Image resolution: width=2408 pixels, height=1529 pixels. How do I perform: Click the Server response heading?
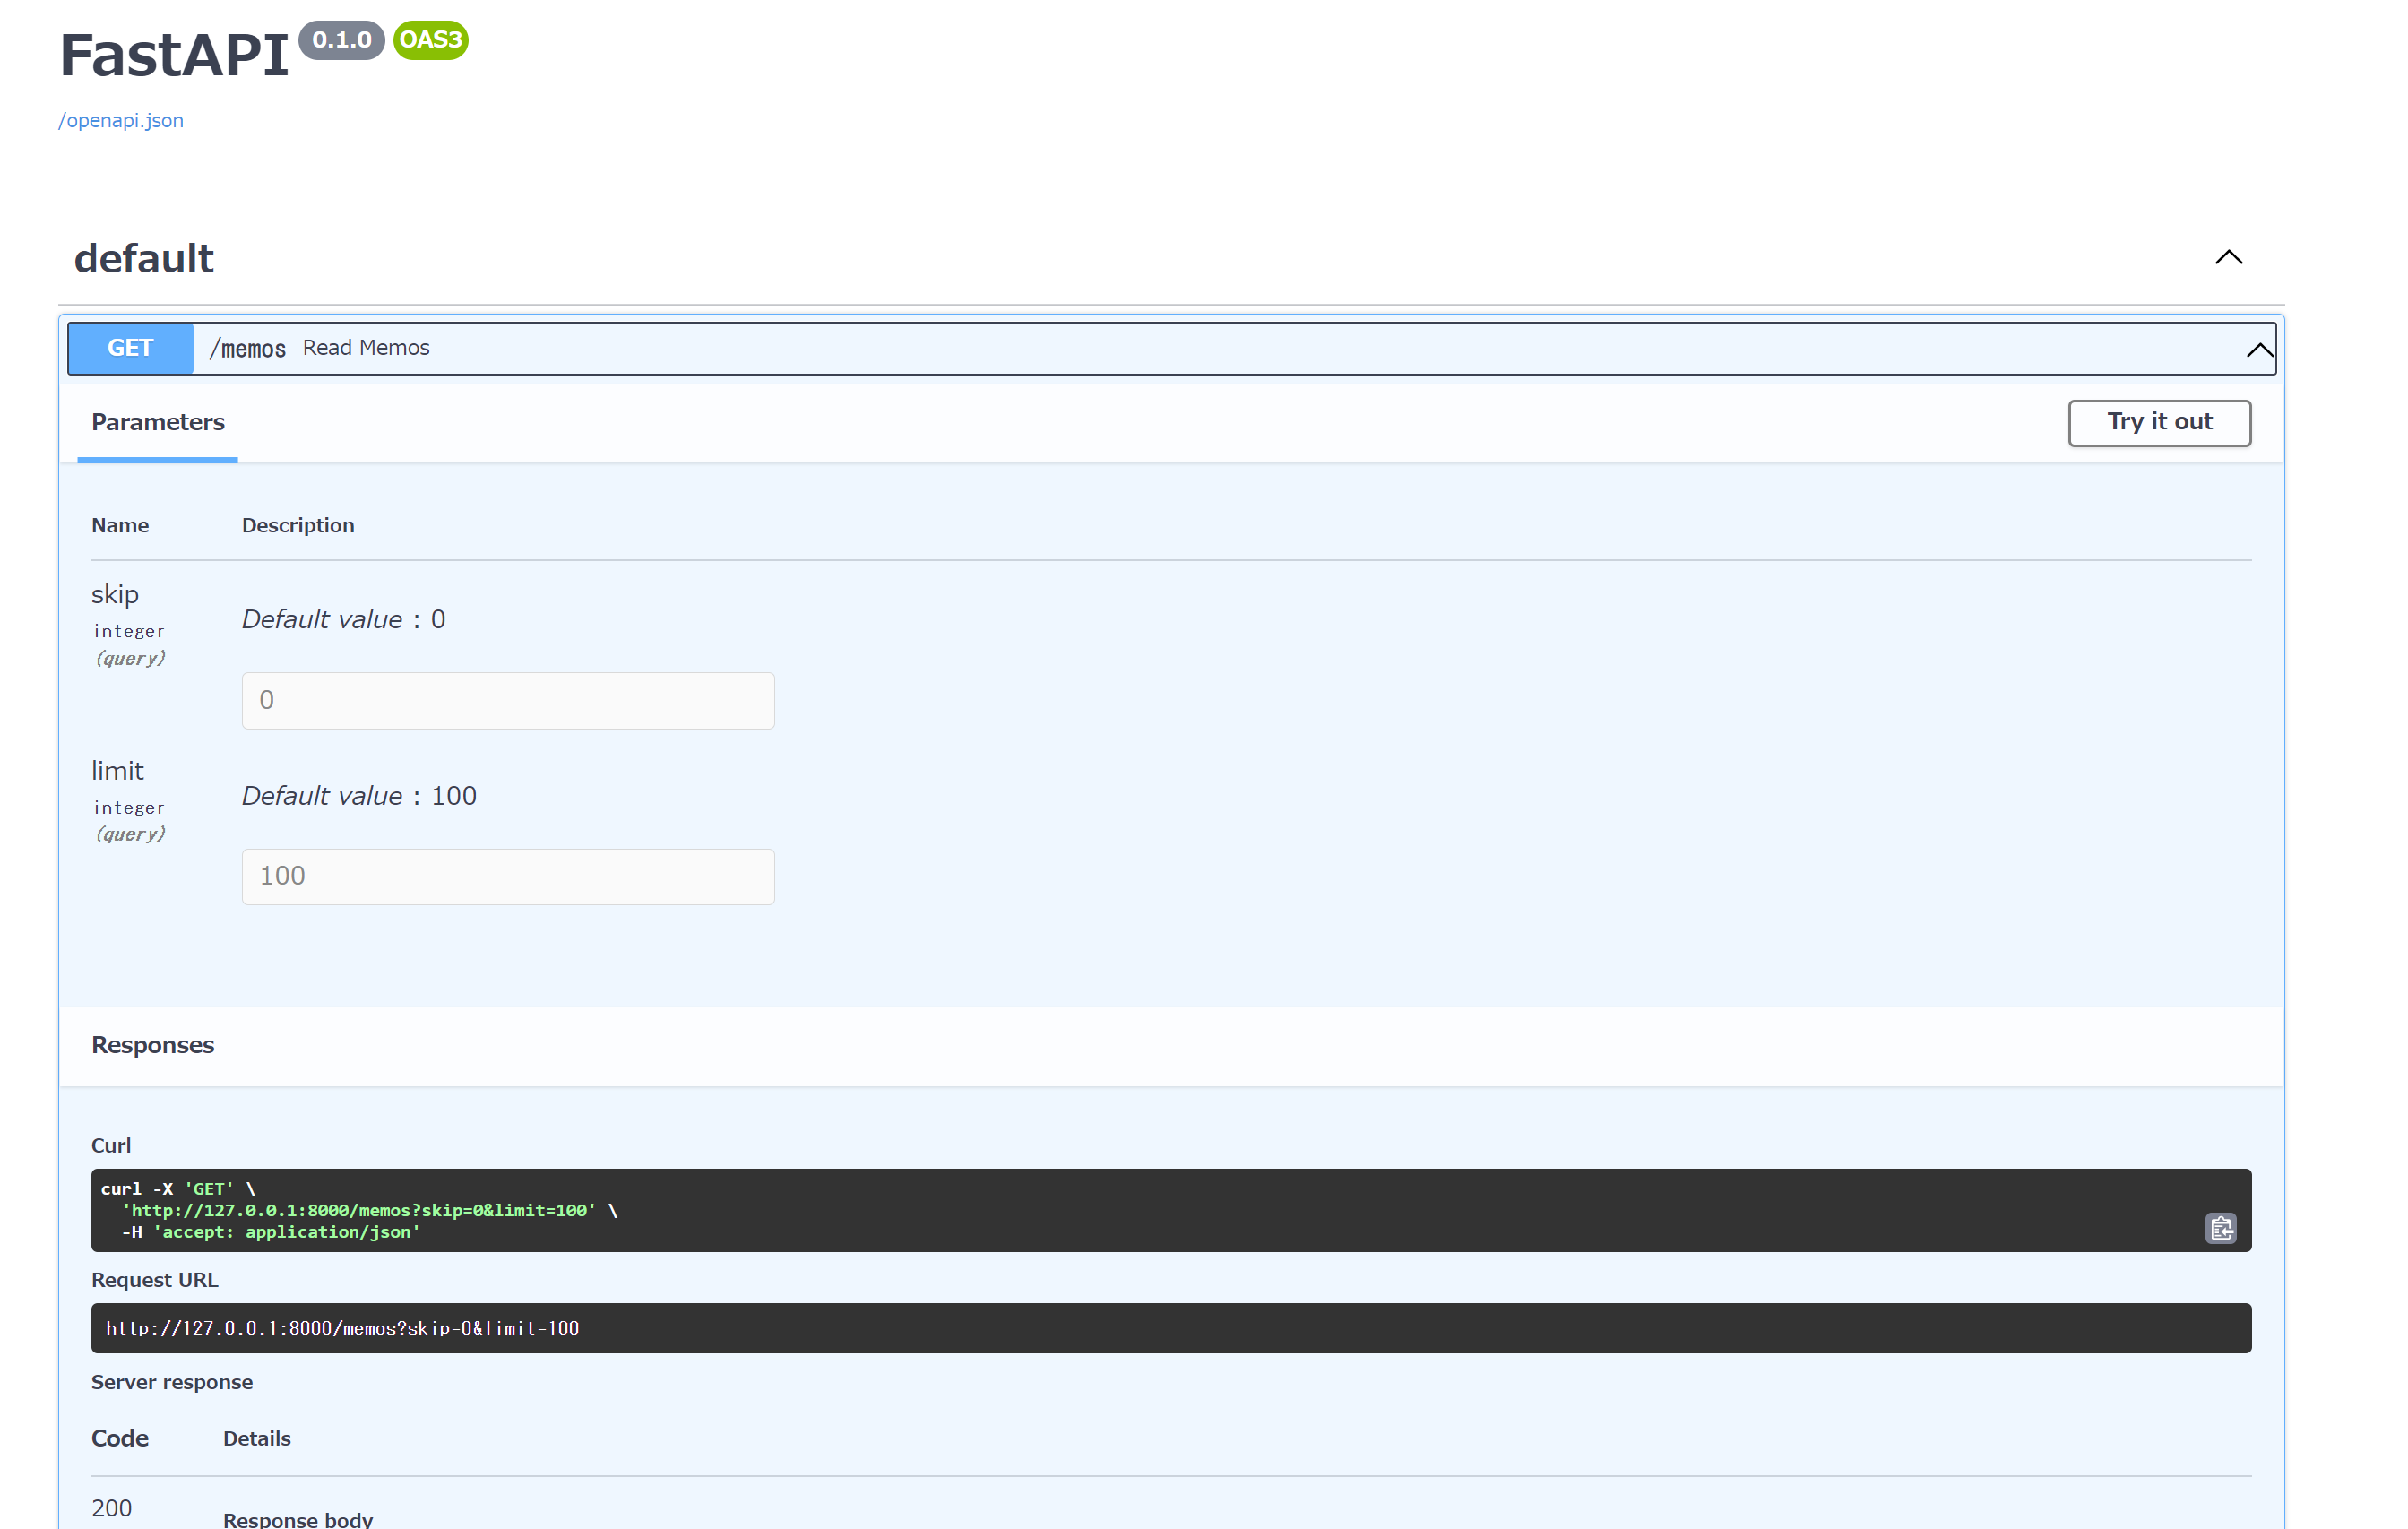coord(172,1382)
